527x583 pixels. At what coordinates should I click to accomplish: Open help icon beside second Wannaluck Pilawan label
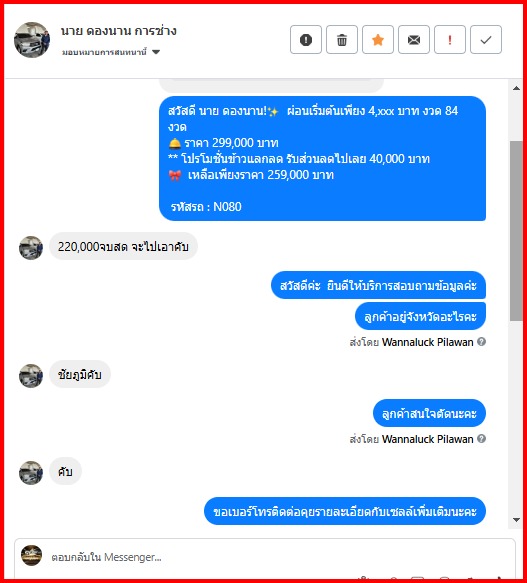(481, 439)
